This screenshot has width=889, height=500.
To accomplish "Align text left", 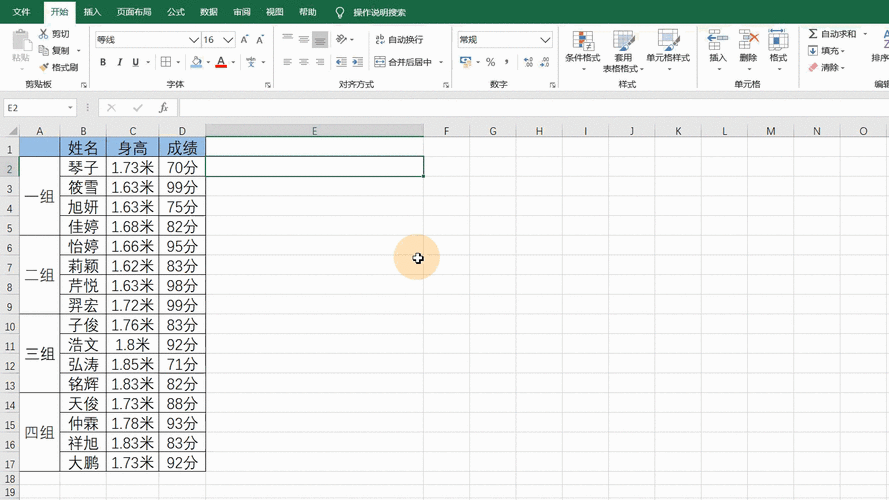I will (x=287, y=62).
